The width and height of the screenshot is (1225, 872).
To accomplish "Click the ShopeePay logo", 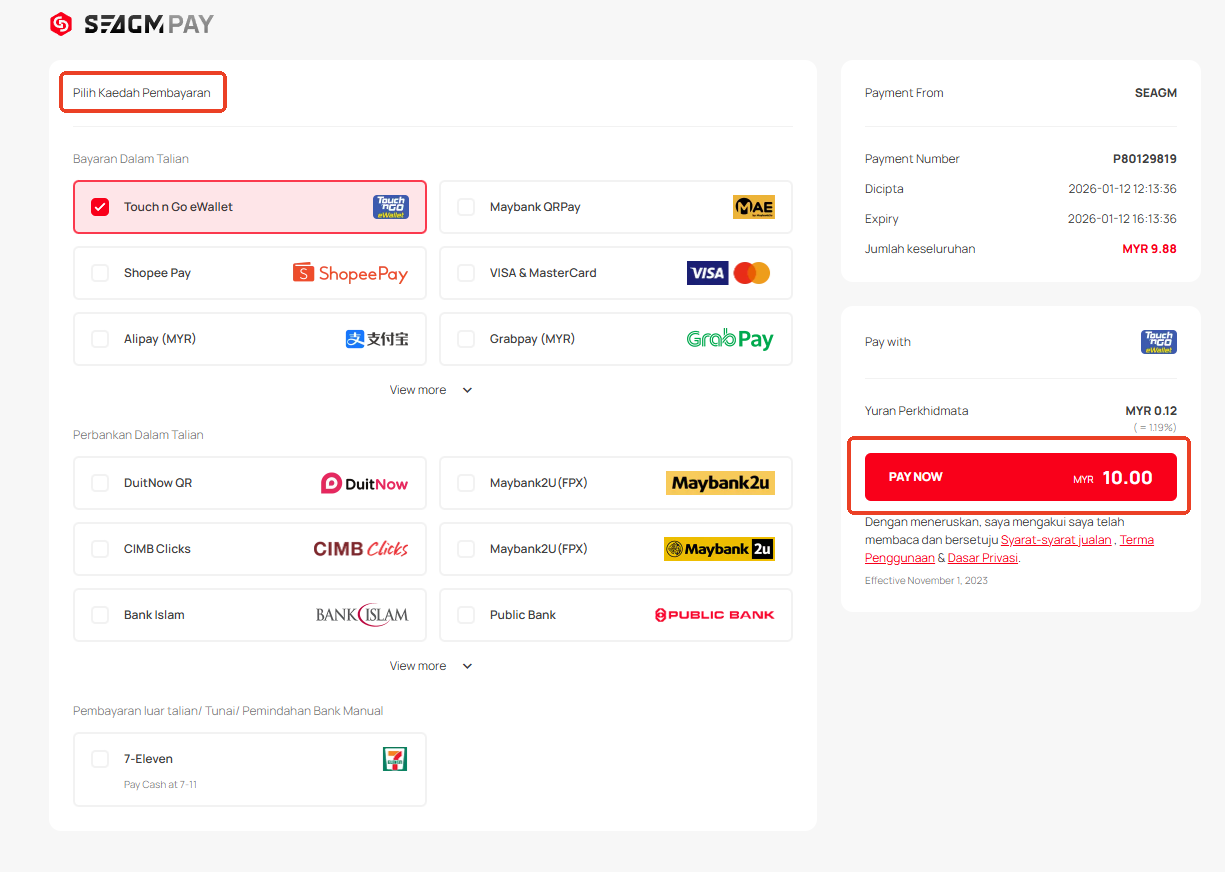I will coord(350,273).
